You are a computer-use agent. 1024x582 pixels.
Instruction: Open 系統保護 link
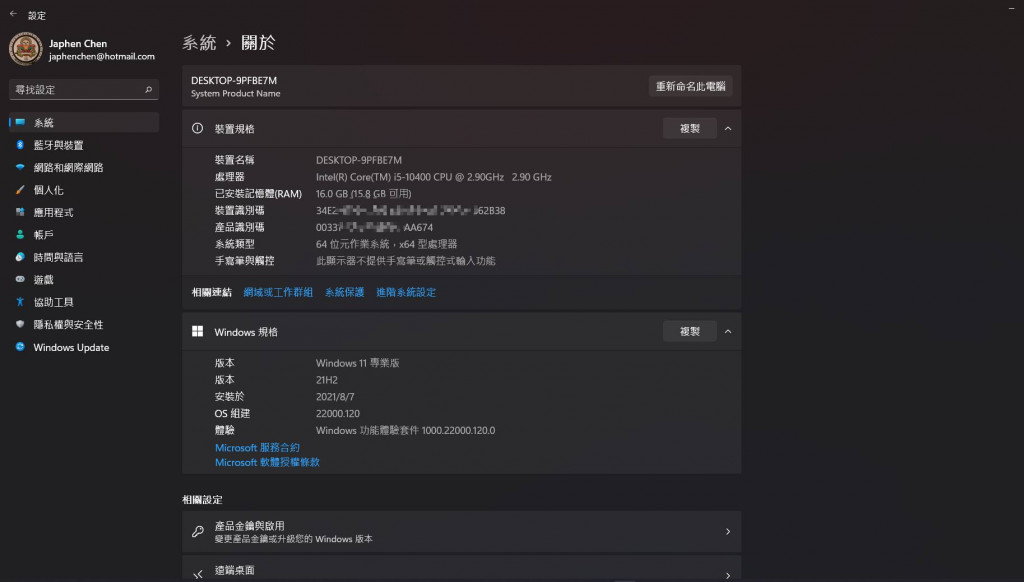pos(345,292)
